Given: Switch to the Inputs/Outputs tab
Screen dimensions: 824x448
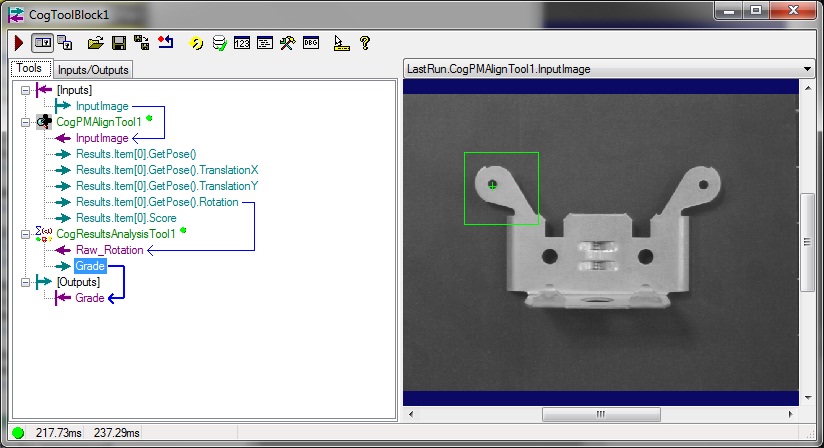Looking at the screenshot, I should (93, 70).
